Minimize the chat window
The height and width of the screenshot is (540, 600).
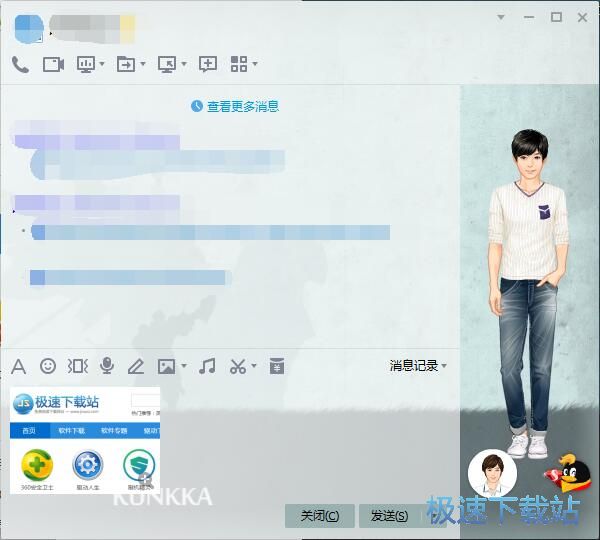point(529,17)
